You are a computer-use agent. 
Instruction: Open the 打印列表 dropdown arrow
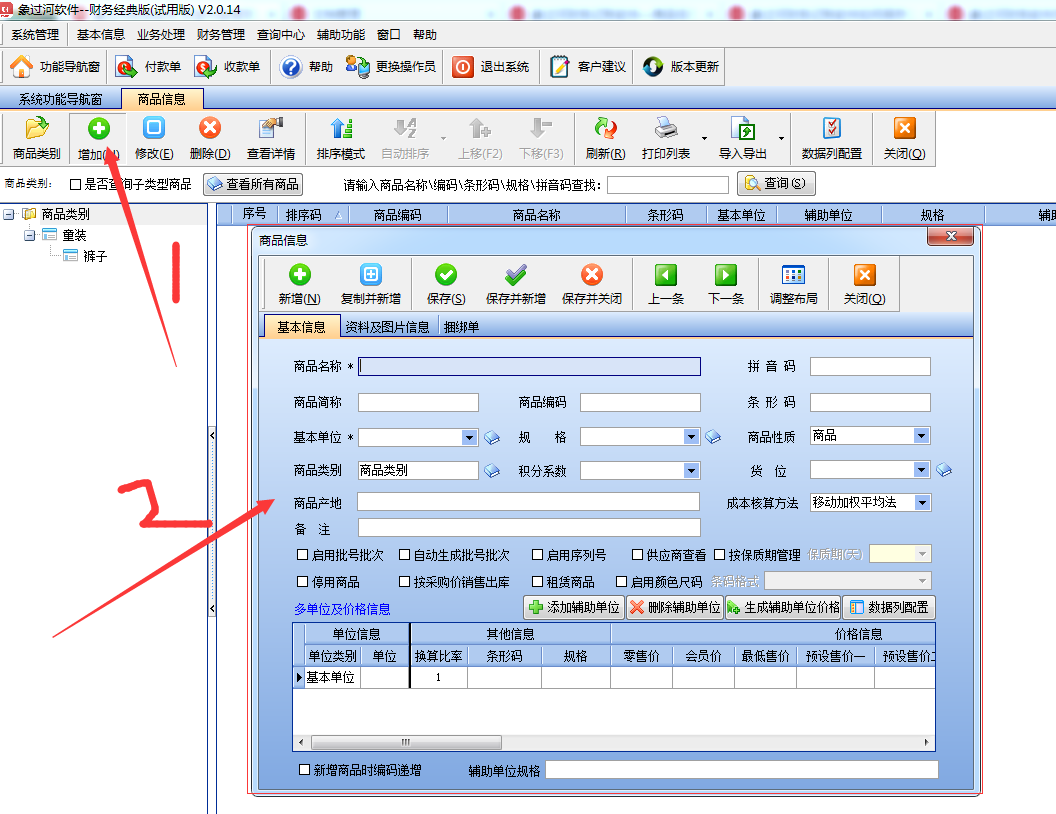[704, 138]
